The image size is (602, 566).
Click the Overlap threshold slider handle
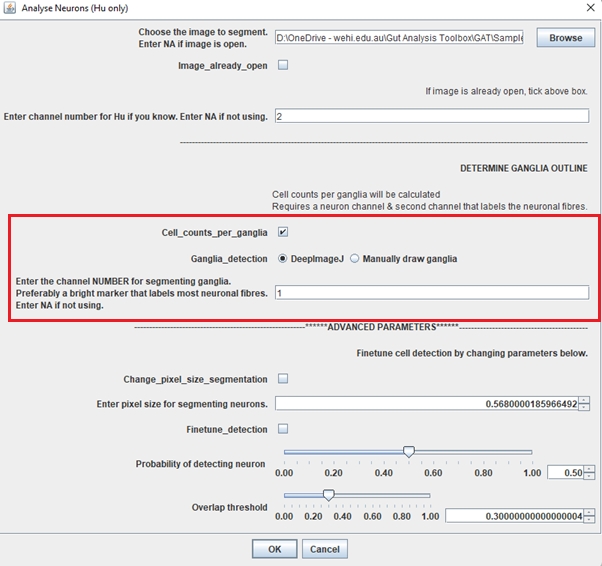coord(328,495)
